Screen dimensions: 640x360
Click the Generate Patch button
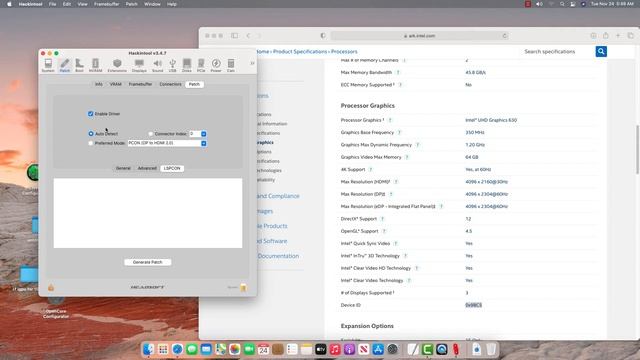pos(148,262)
